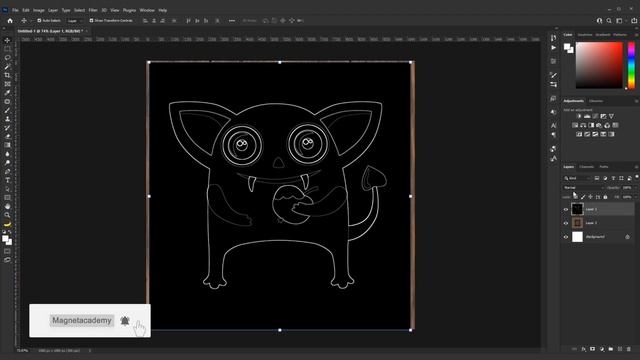Select the Clone Stamp tool
The image size is (640, 360).
click(7, 119)
